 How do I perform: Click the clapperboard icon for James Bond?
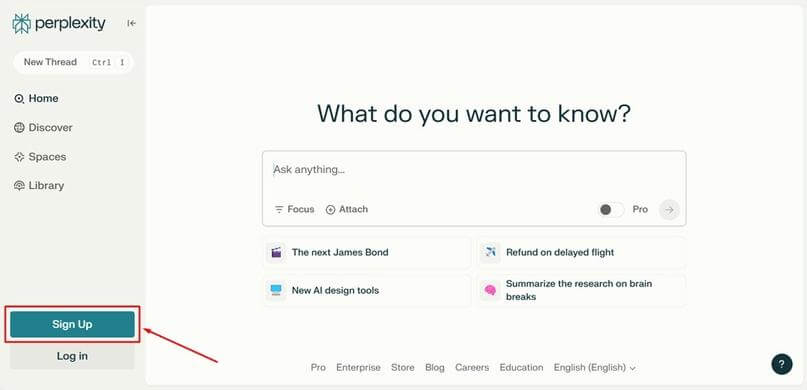click(276, 253)
